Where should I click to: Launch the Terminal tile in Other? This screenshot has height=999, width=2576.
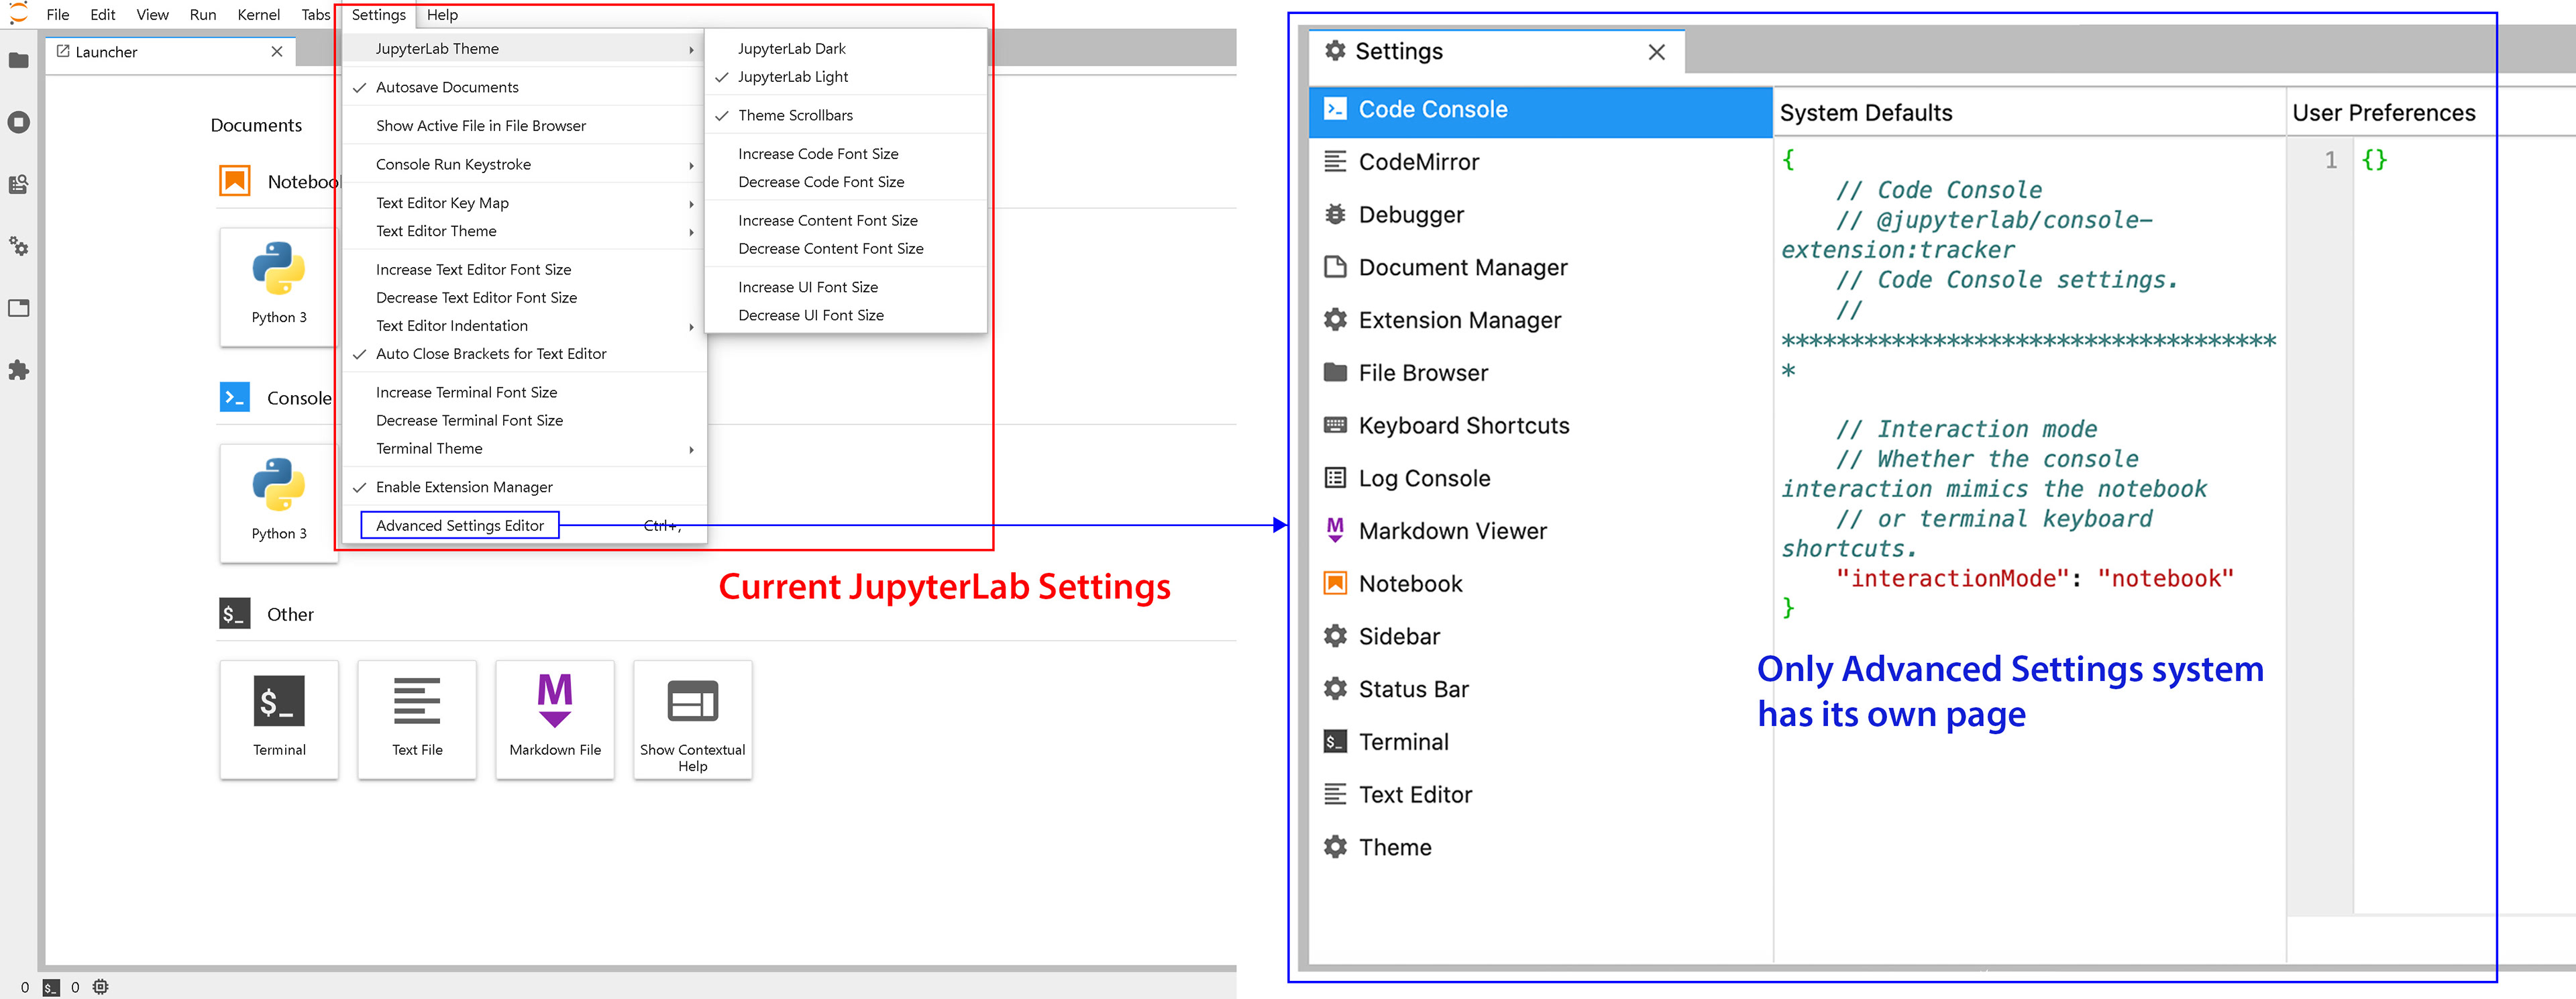point(279,718)
